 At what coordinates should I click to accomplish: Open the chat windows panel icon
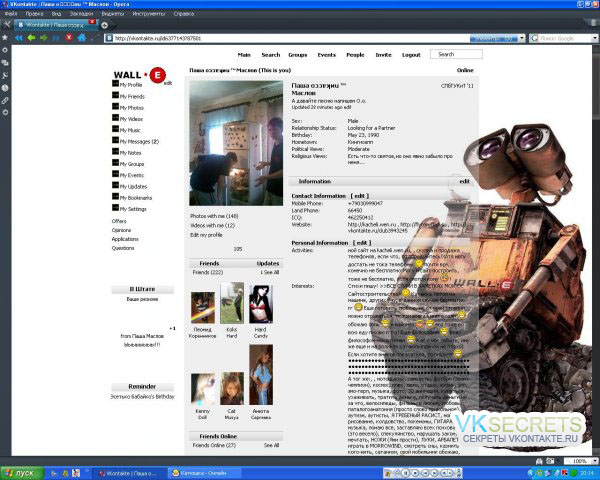coord(5,63)
